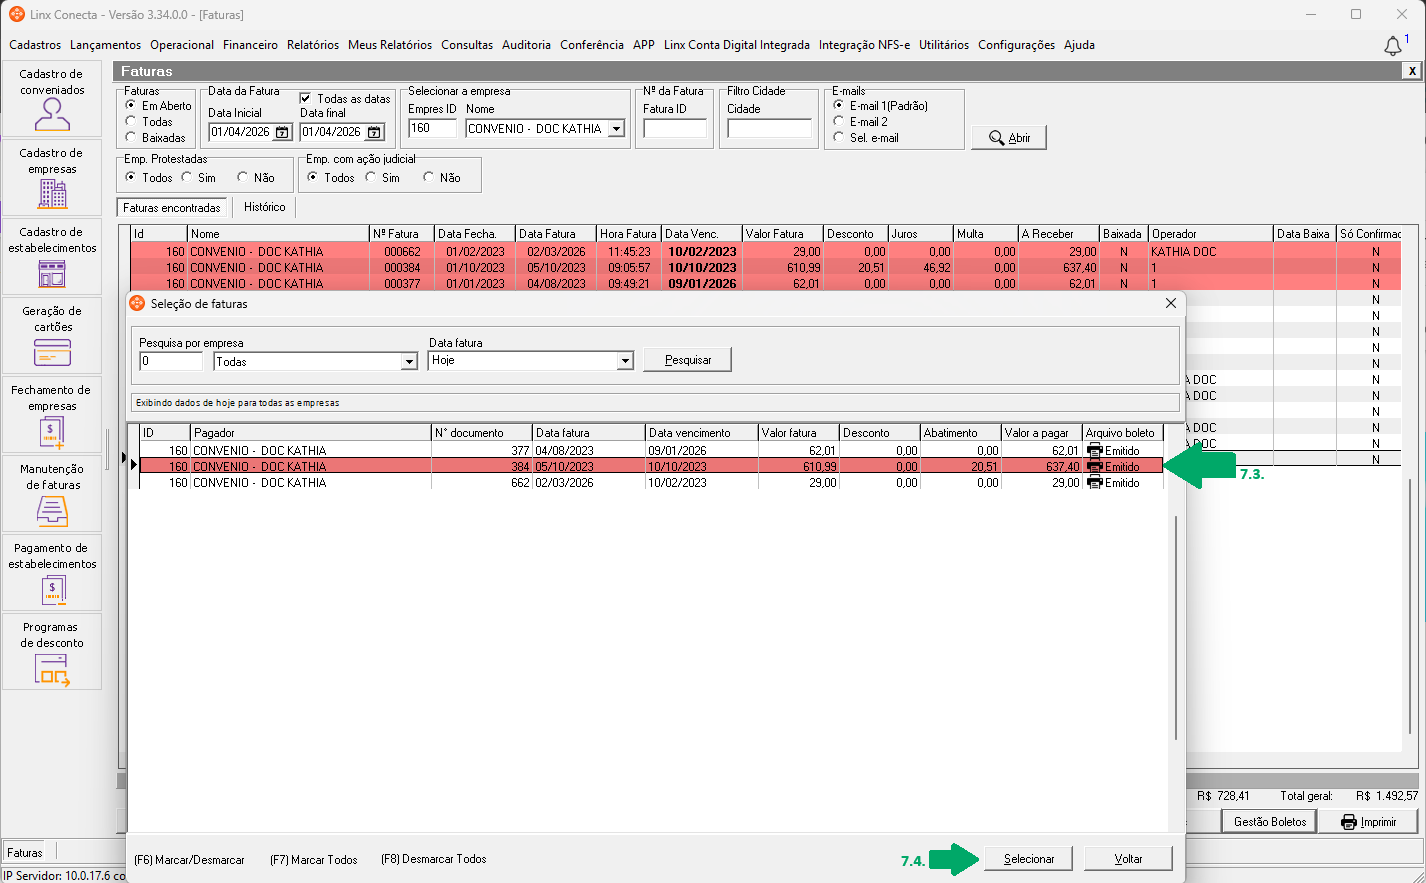Choose the Sel. e-mail option
The width and height of the screenshot is (1426, 883).
point(838,137)
